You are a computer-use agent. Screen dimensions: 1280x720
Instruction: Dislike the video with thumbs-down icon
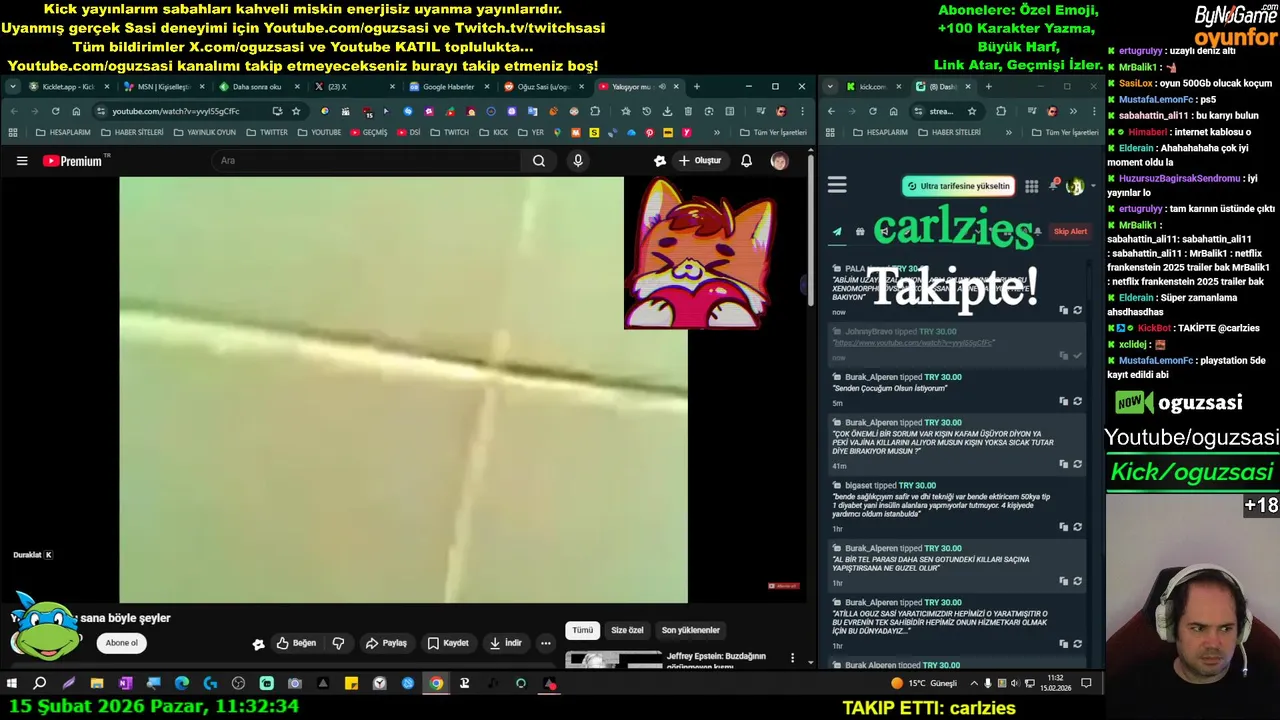coord(338,643)
